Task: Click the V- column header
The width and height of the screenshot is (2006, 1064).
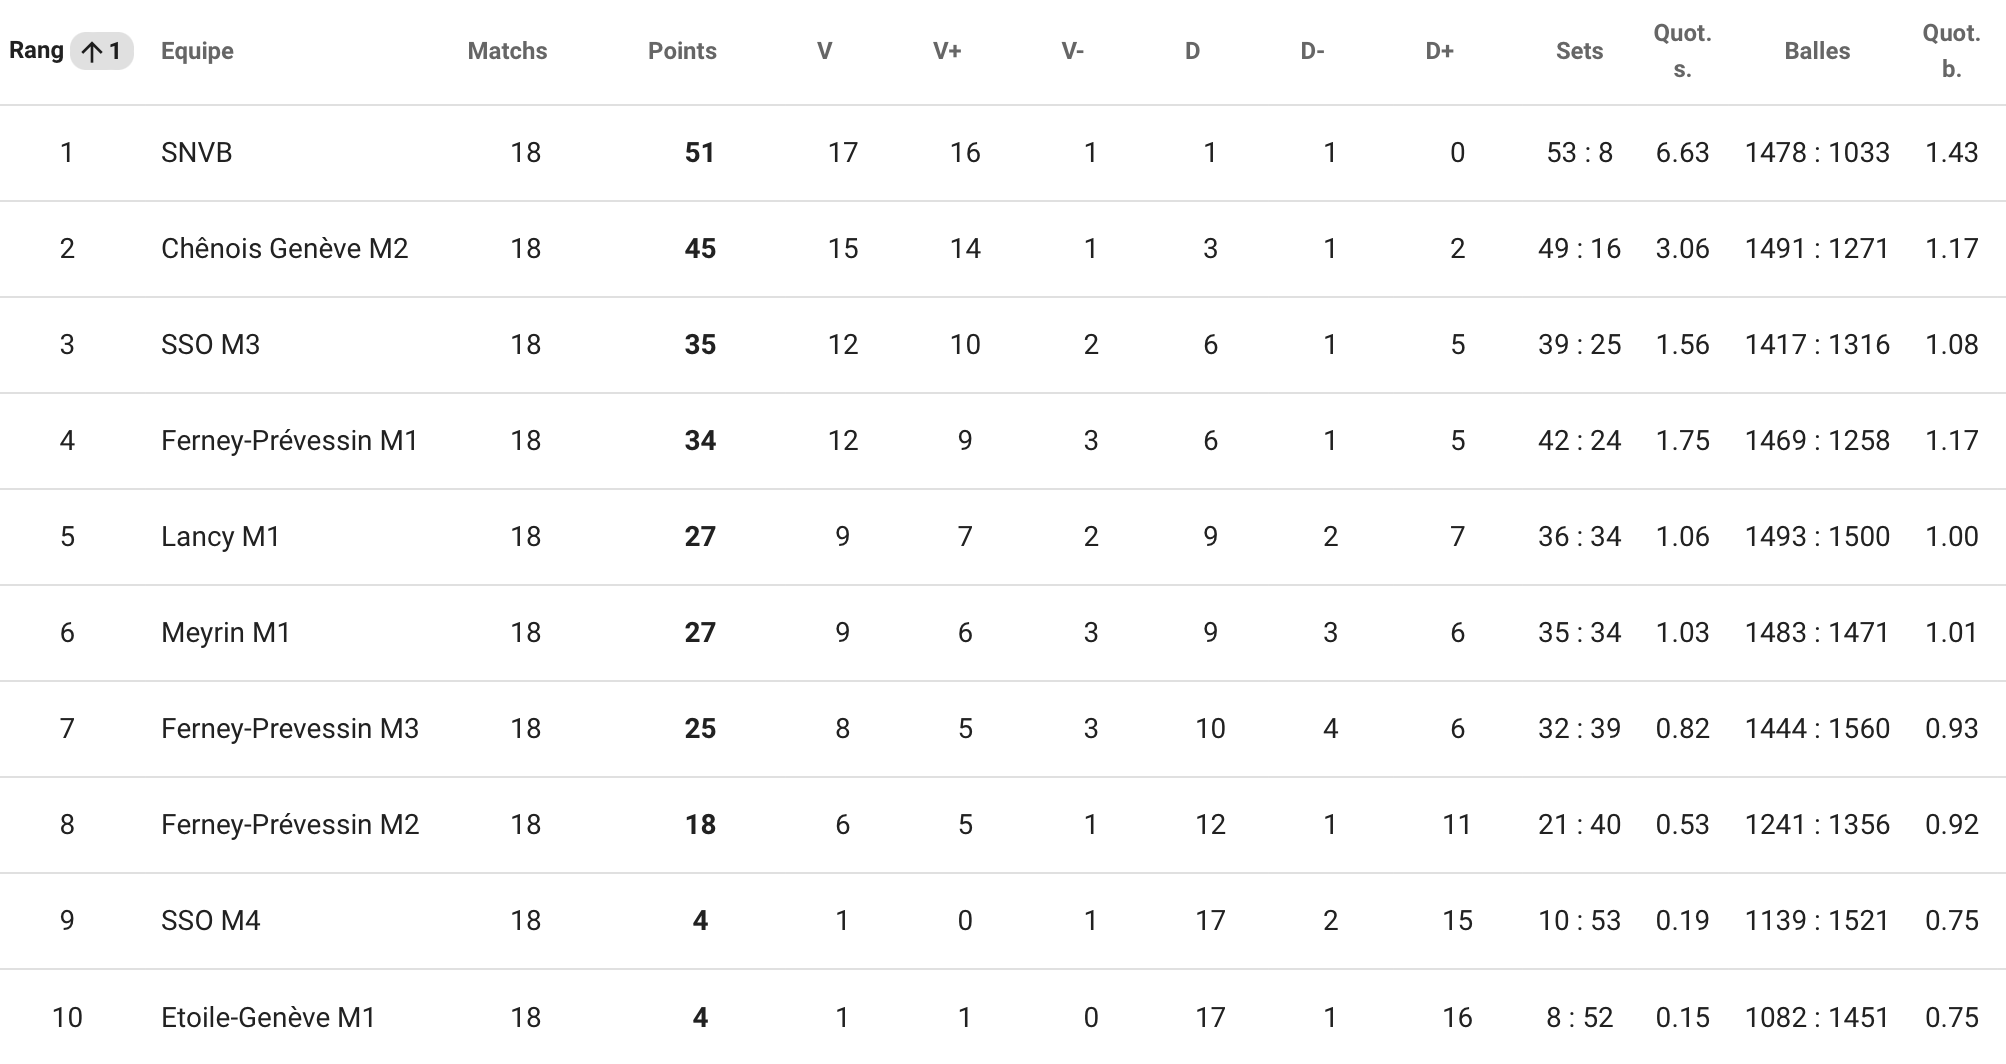Action: (1072, 51)
